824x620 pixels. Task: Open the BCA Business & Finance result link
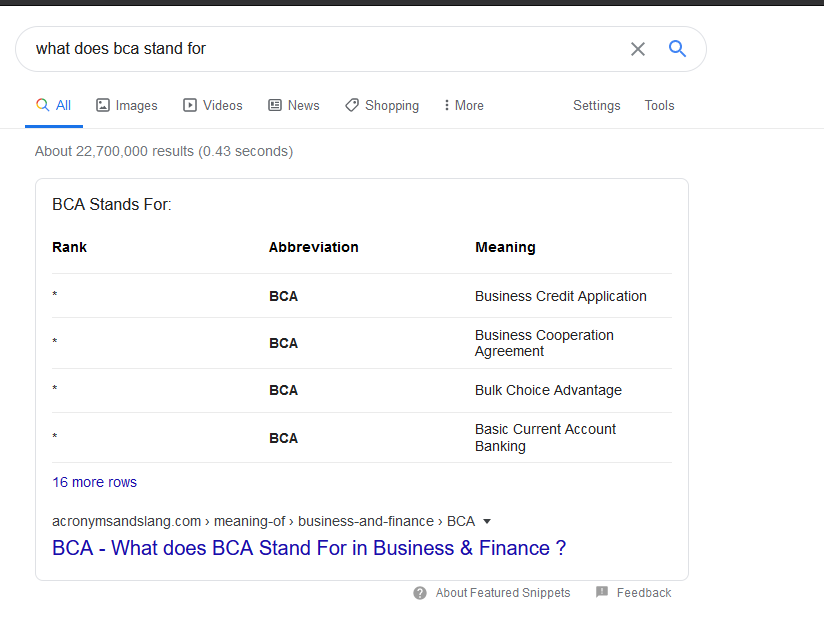coord(309,548)
